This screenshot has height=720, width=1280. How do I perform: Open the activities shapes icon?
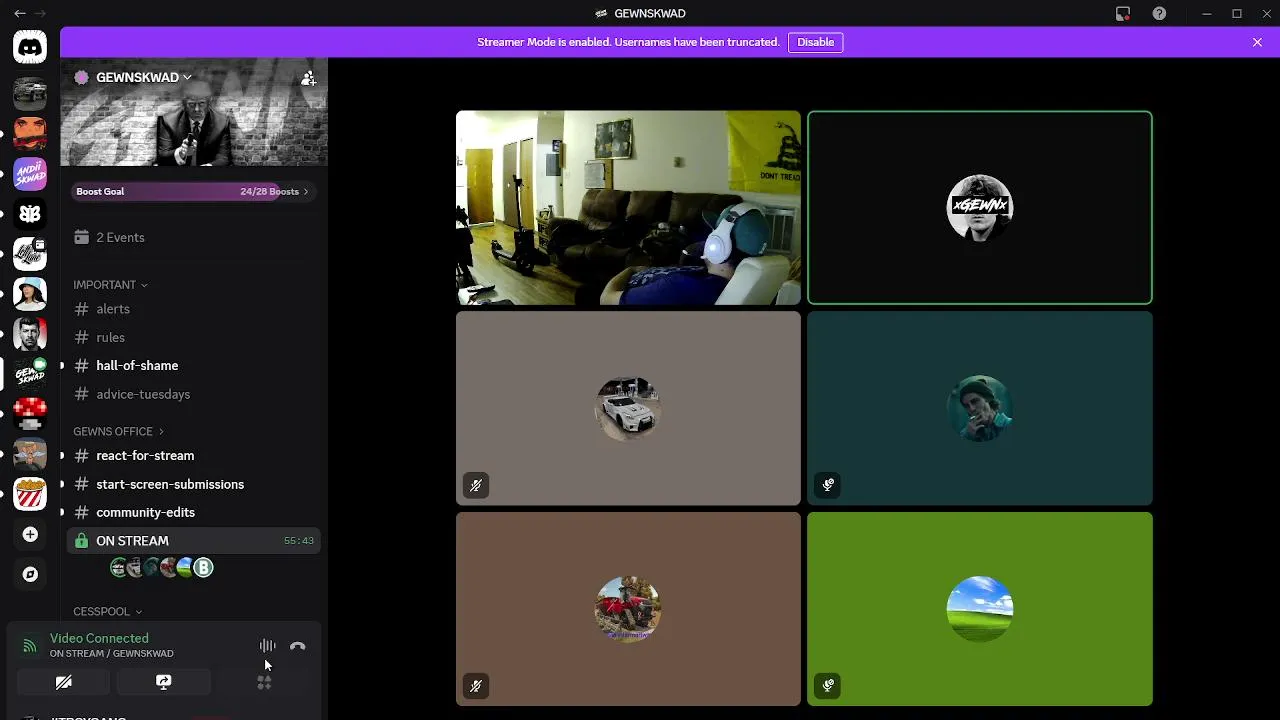[x=264, y=682]
